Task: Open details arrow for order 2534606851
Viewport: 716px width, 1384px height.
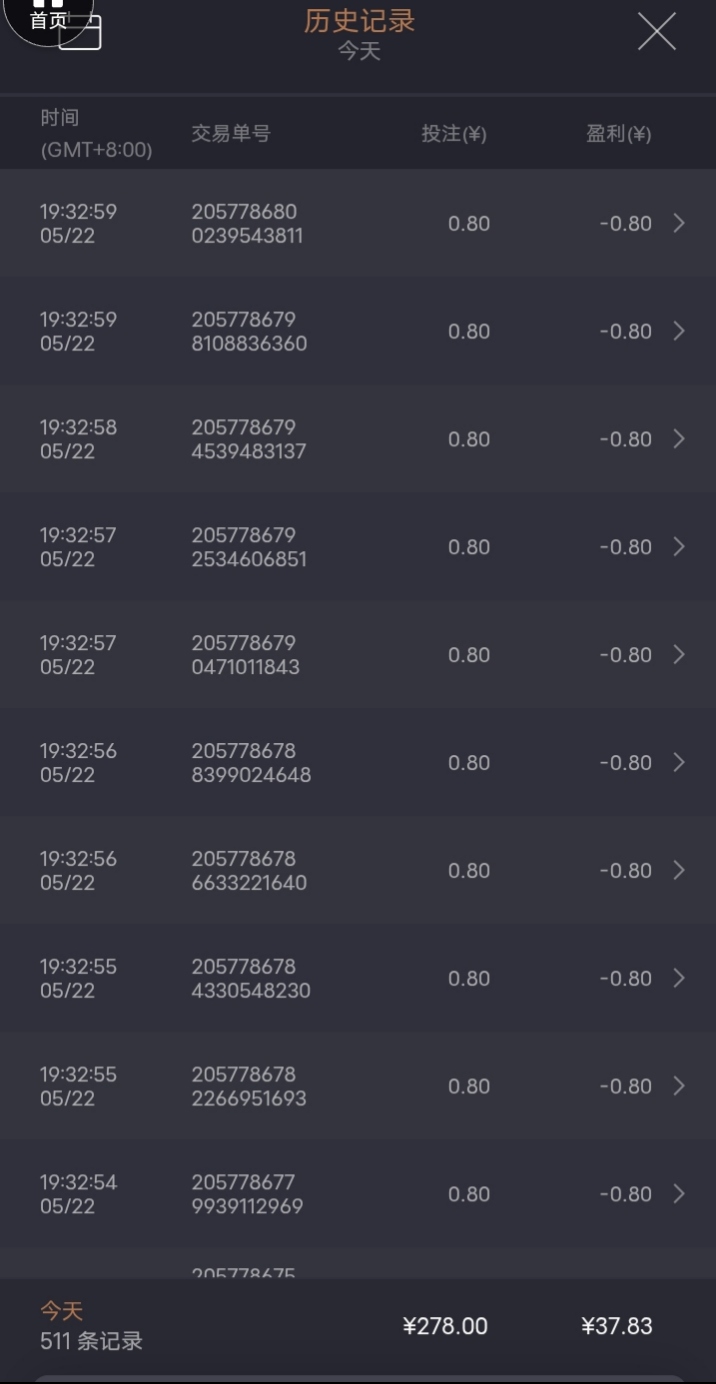Action: coord(679,547)
